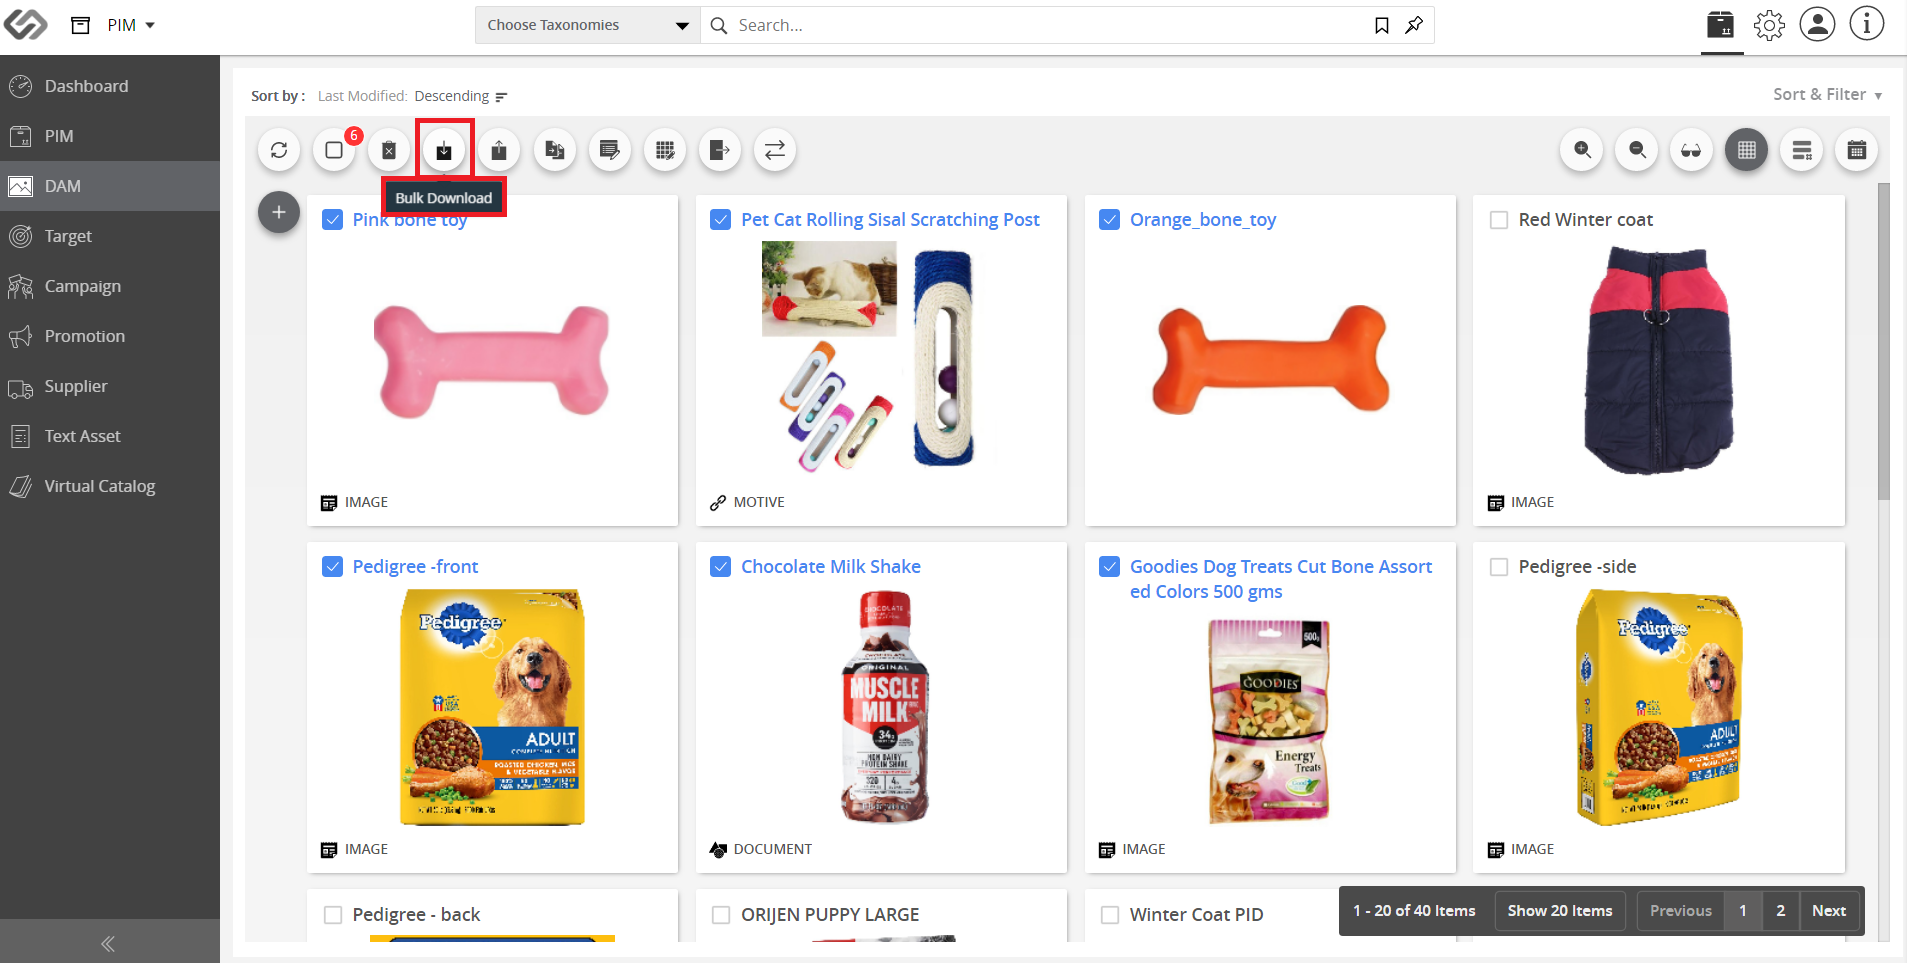Toggle the Descending sort order
The width and height of the screenshot is (1907, 963).
click(x=461, y=96)
